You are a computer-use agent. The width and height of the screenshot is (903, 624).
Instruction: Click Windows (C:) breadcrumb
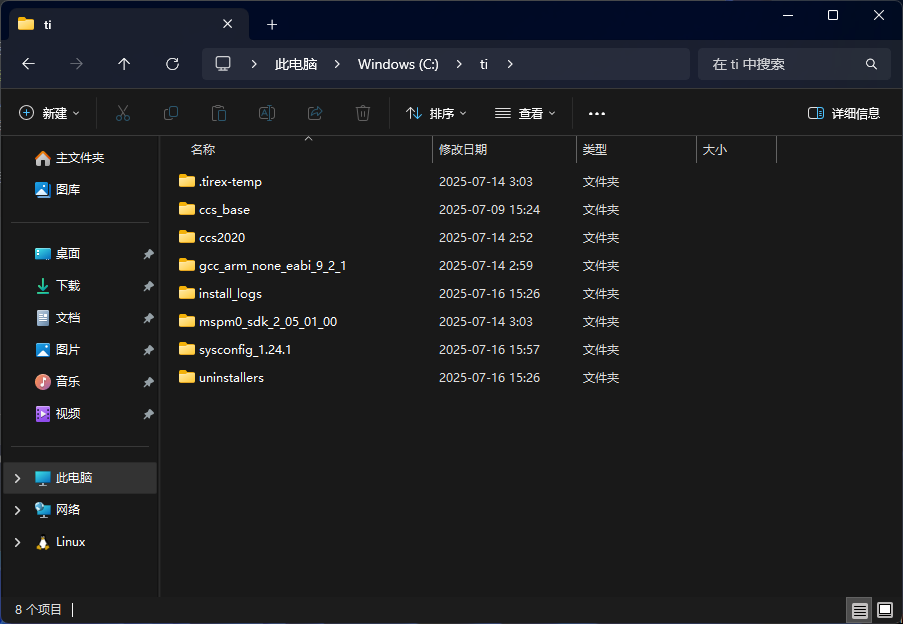click(x=398, y=64)
